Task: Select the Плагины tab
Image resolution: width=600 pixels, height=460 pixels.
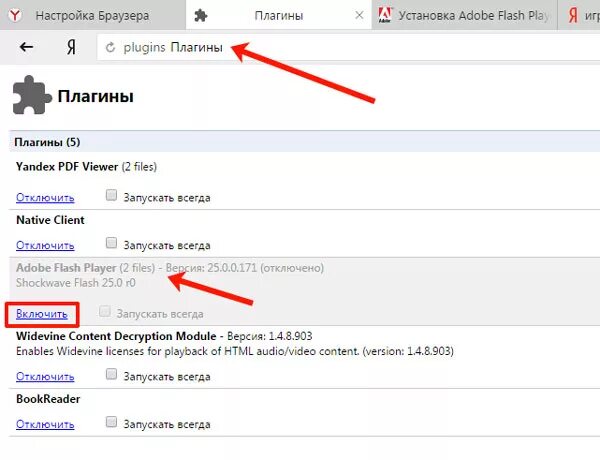Action: (279, 15)
